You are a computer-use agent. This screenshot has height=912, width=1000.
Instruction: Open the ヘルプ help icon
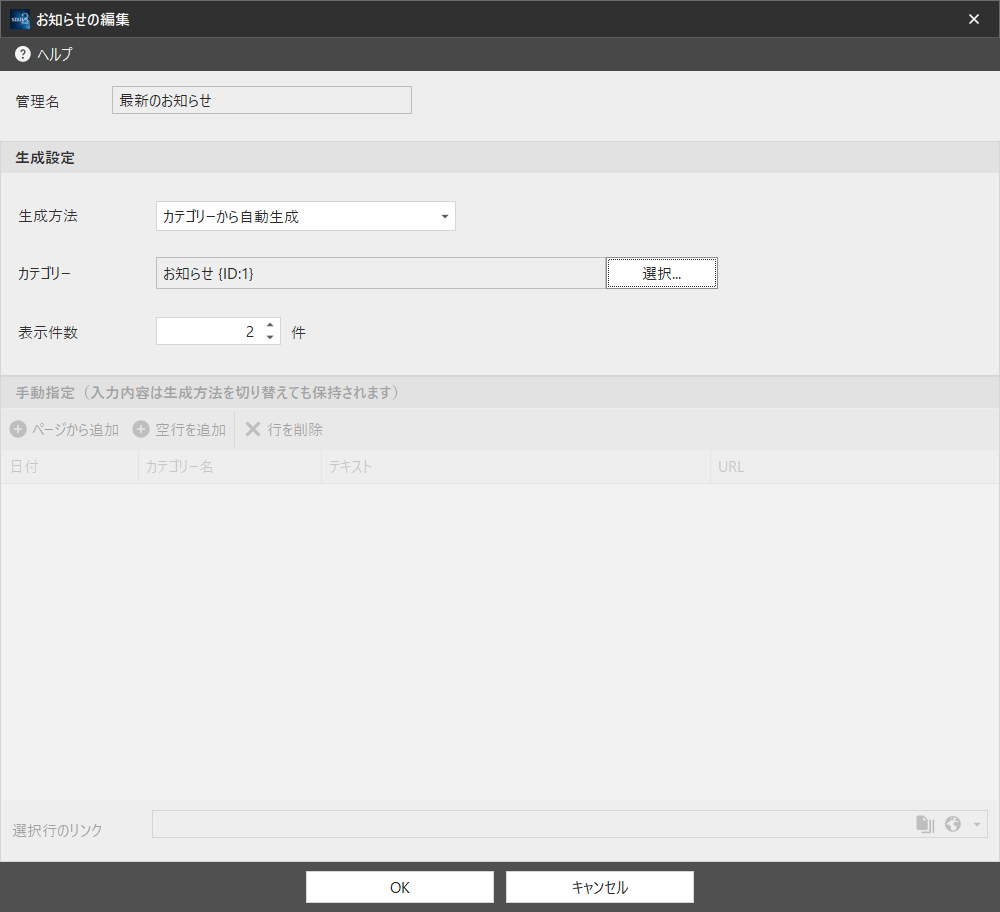pos(23,54)
